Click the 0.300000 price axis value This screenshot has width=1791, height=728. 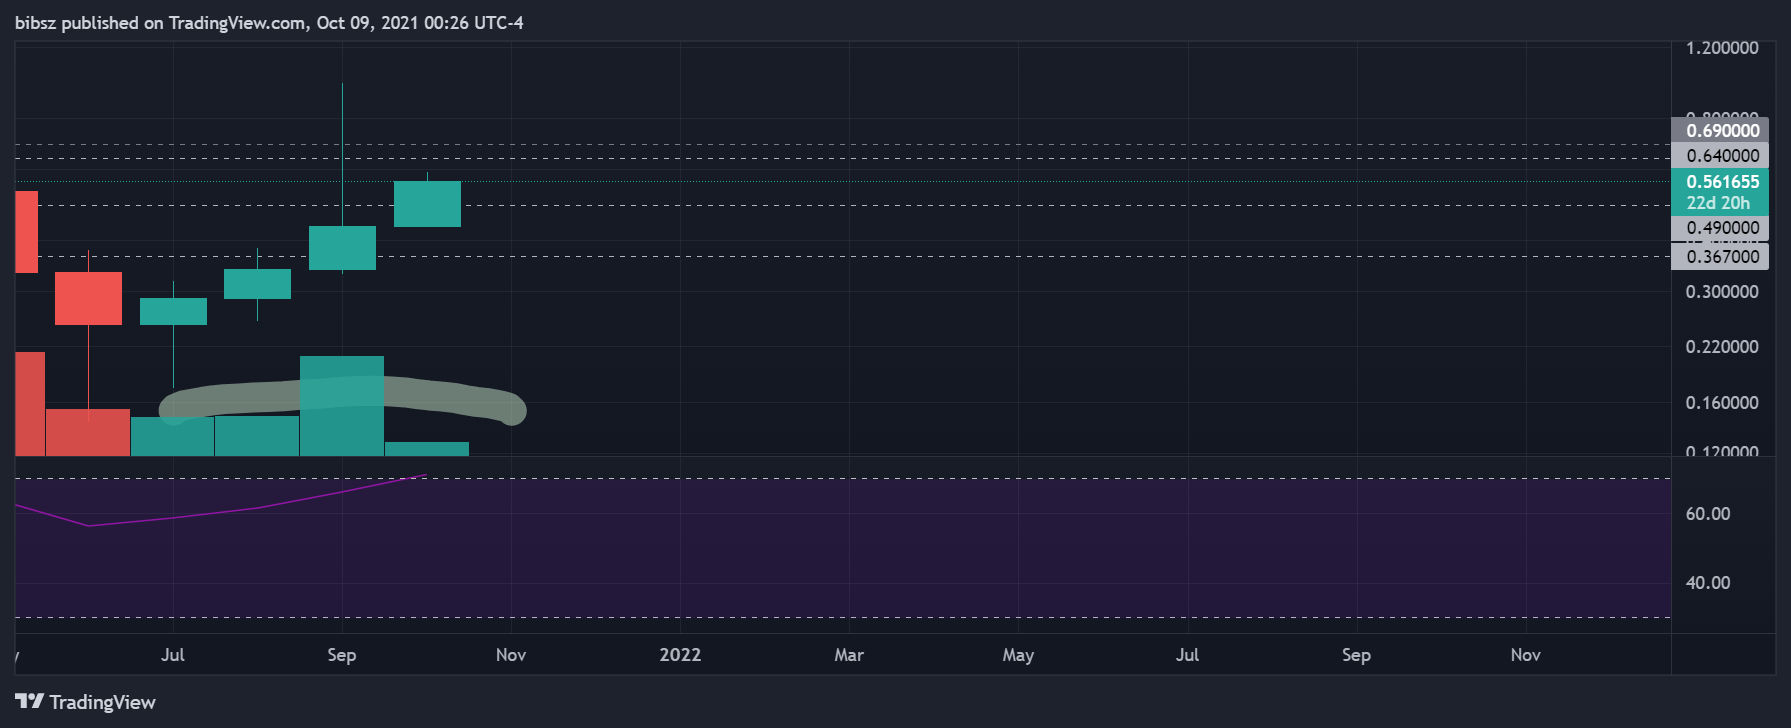[1722, 292]
